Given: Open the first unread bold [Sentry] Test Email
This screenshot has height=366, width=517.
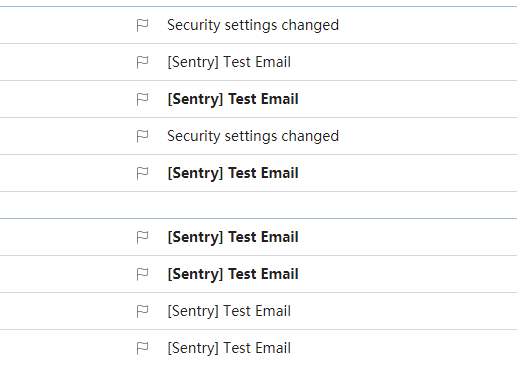Looking at the screenshot, I should [x=233, y=99].
